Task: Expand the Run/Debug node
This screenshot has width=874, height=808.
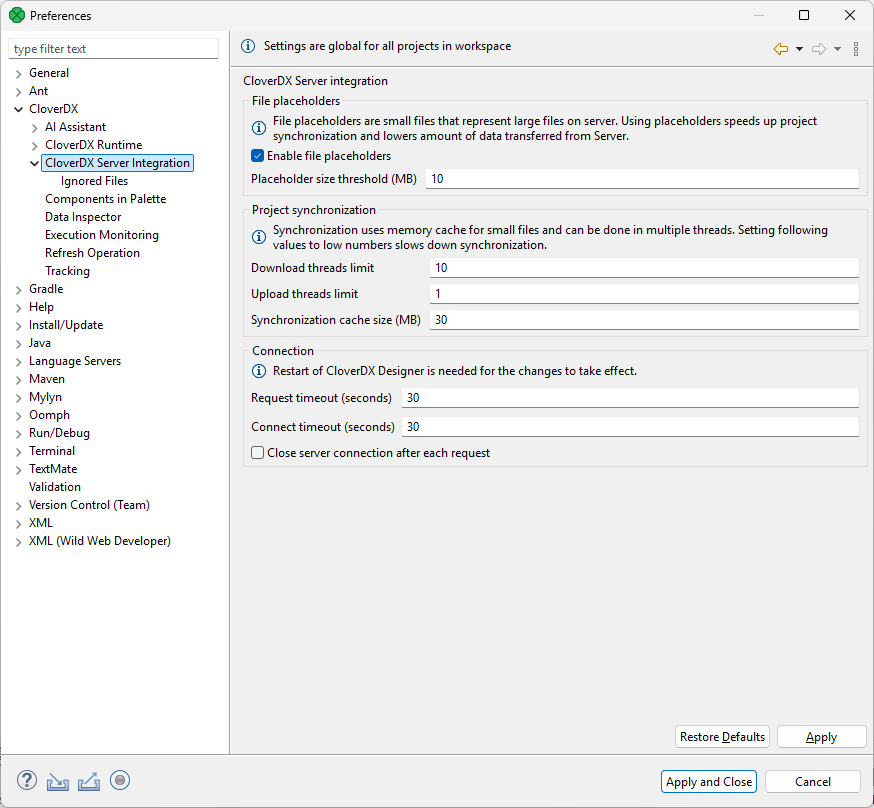Action: tap(18, 434)
